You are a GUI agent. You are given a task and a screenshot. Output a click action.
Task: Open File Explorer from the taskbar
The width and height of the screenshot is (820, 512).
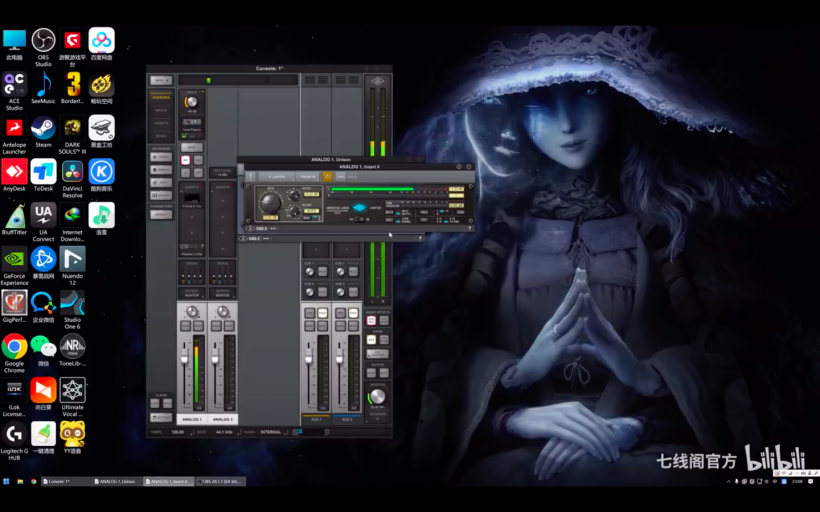coord(20,481)
